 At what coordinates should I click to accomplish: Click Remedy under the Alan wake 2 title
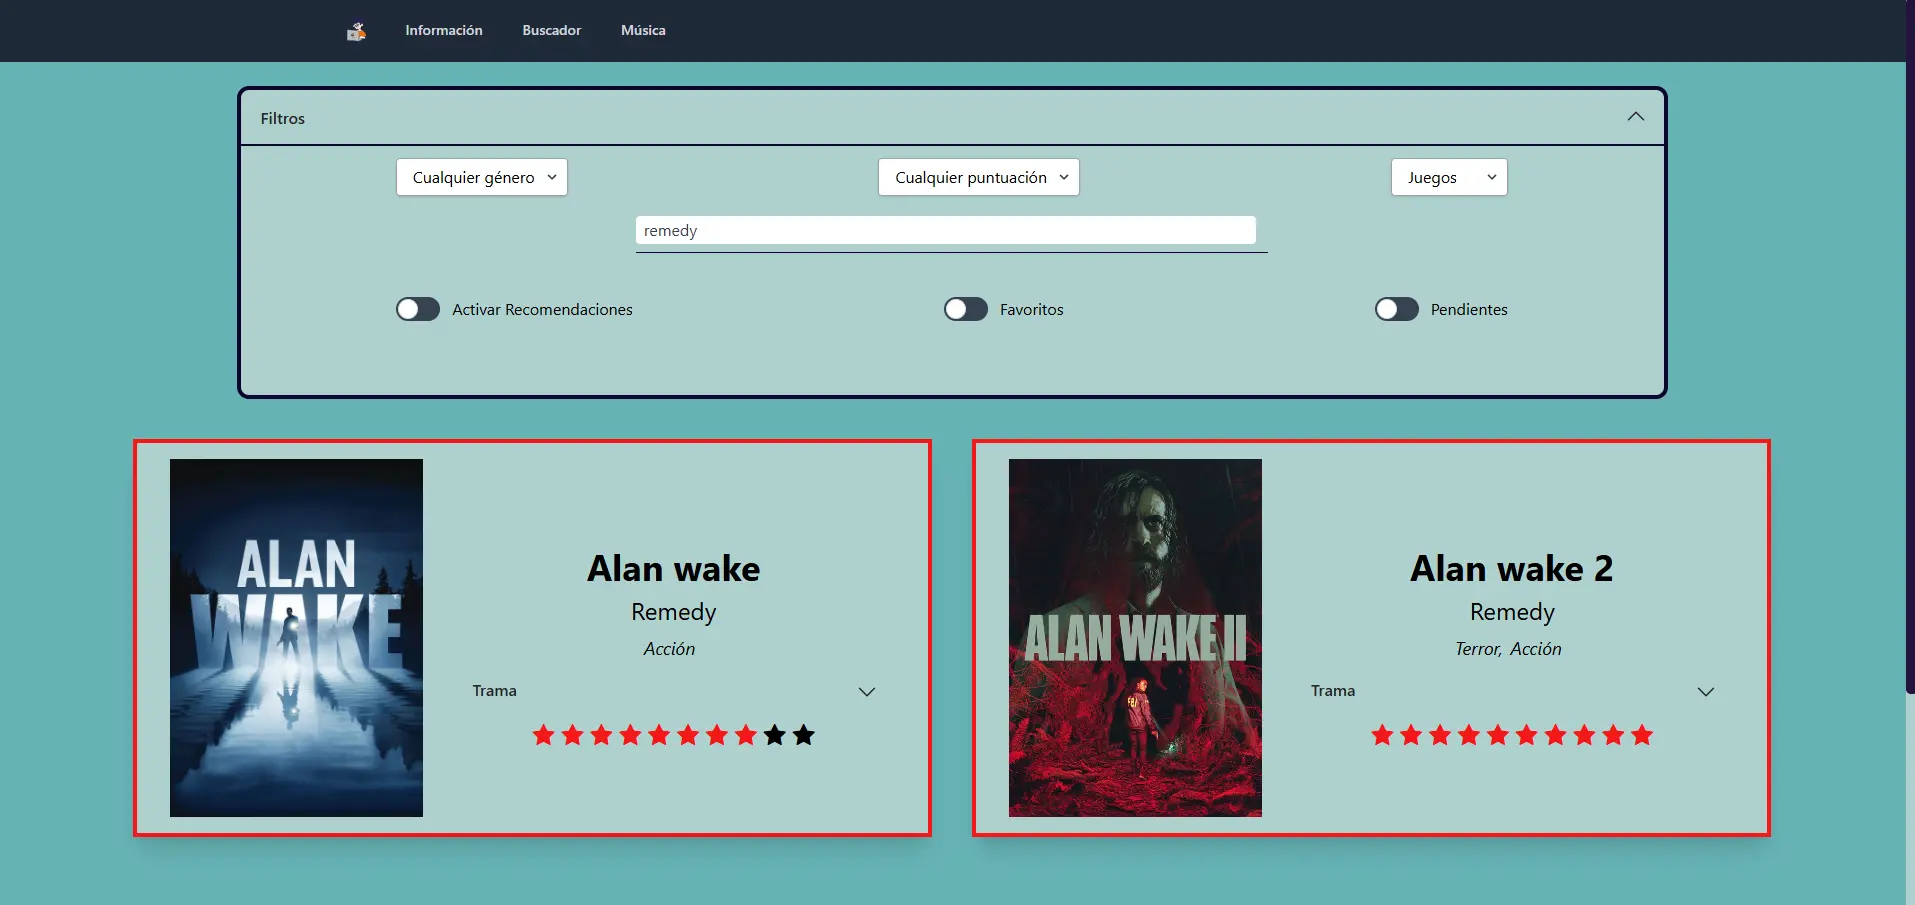pyautogui.click(x=1512, y=612)
